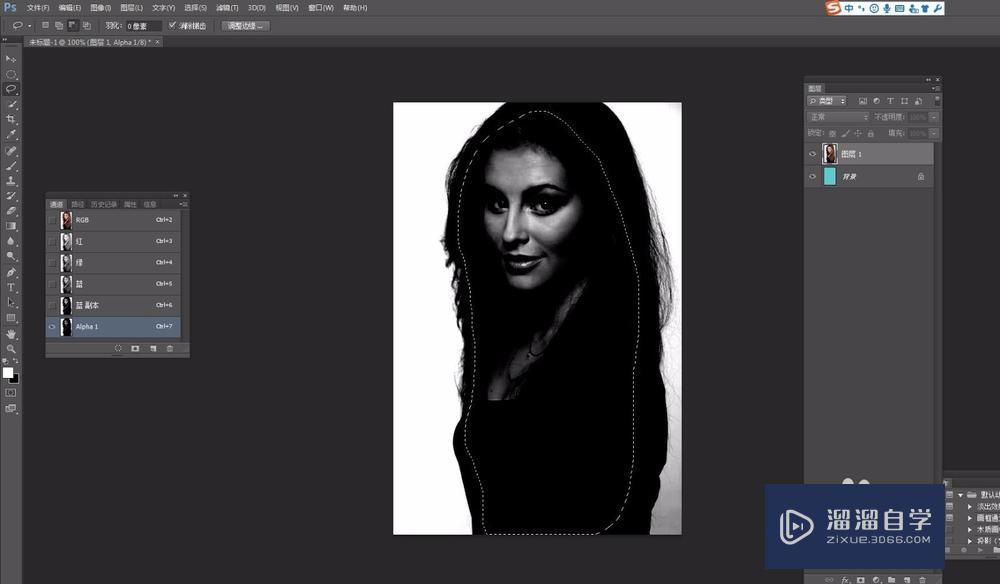The height and width of the screenshot is (584, 1000).
Task: Toggle the layer filter on/off switch
Action: [937, 100]
